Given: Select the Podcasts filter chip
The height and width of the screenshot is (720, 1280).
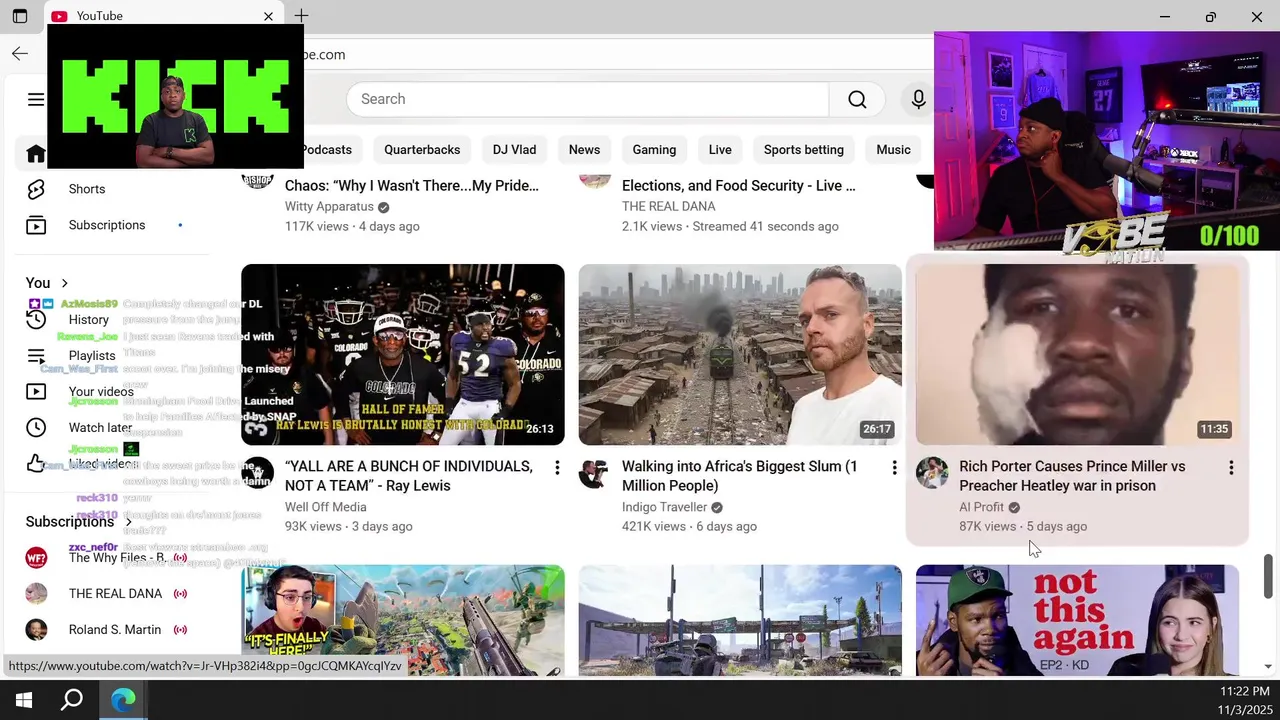Looking at the screenshot, I should (x=326, y=150).
